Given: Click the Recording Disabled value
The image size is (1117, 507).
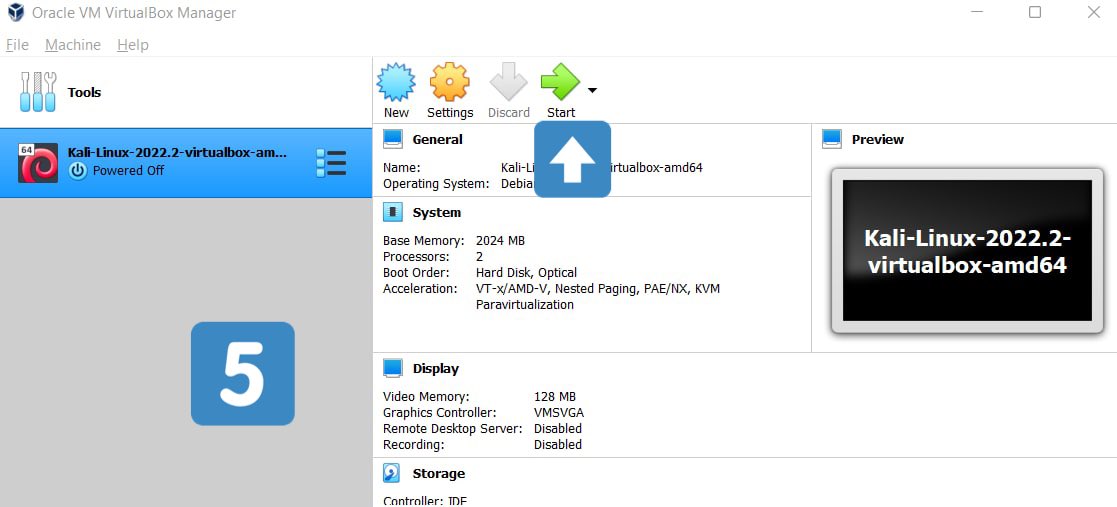Looking at the screenshot, I should [x=558, y=444].
